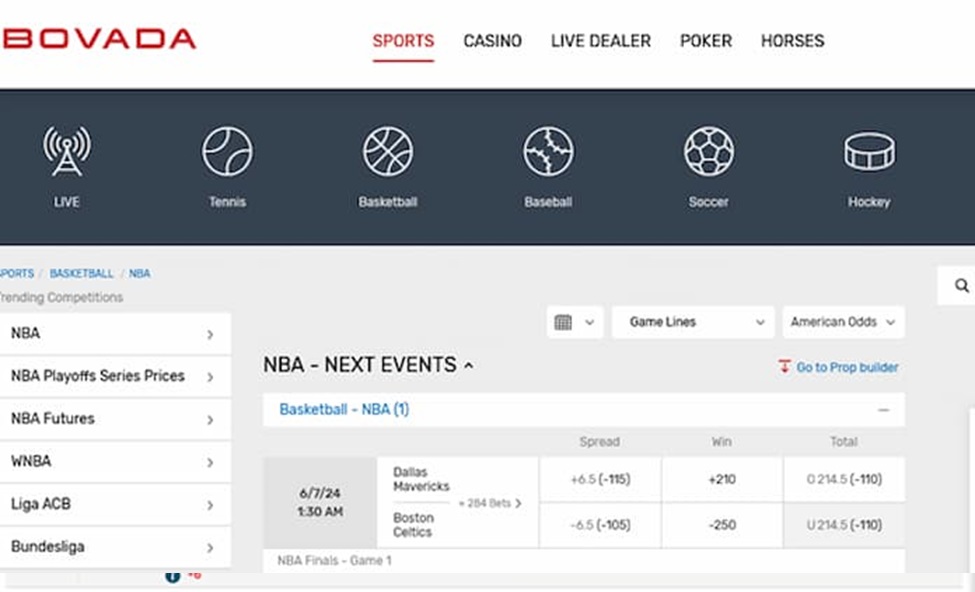Viewport: 975px width, 592px height.
Task: Select Dallas Mavericks +210 win odds
Action: [x=721, y=480]
